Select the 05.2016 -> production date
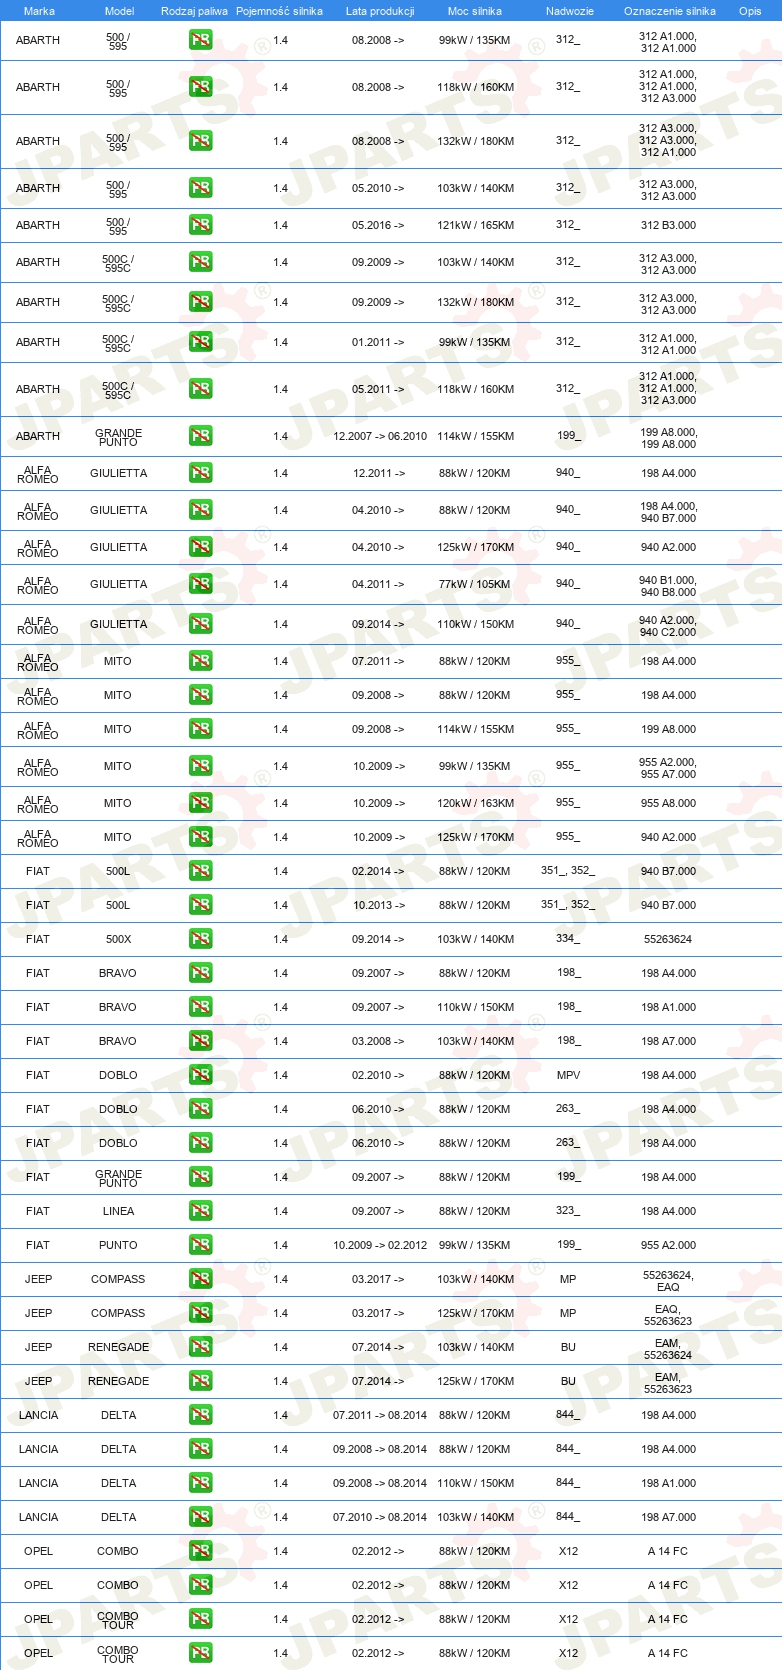This screenshot has height=1670, width=782. [x=378, y=225]
